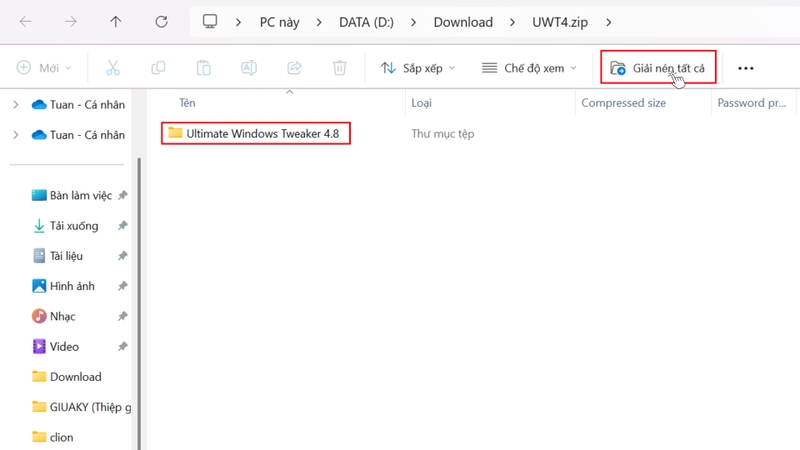This screenshot has height=450, width=800.
Task: Expand chevron after Download breadcrumb
Action: (x=512, y=22)
